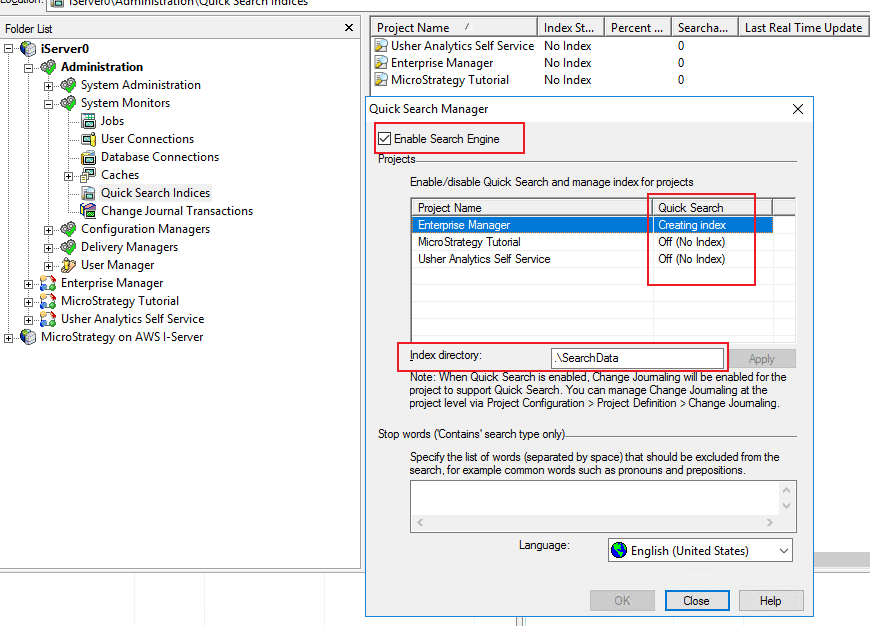Expand the Caches tree node
Image resolution: width=870 pixels, height=626 pixels.
point(68,175)
